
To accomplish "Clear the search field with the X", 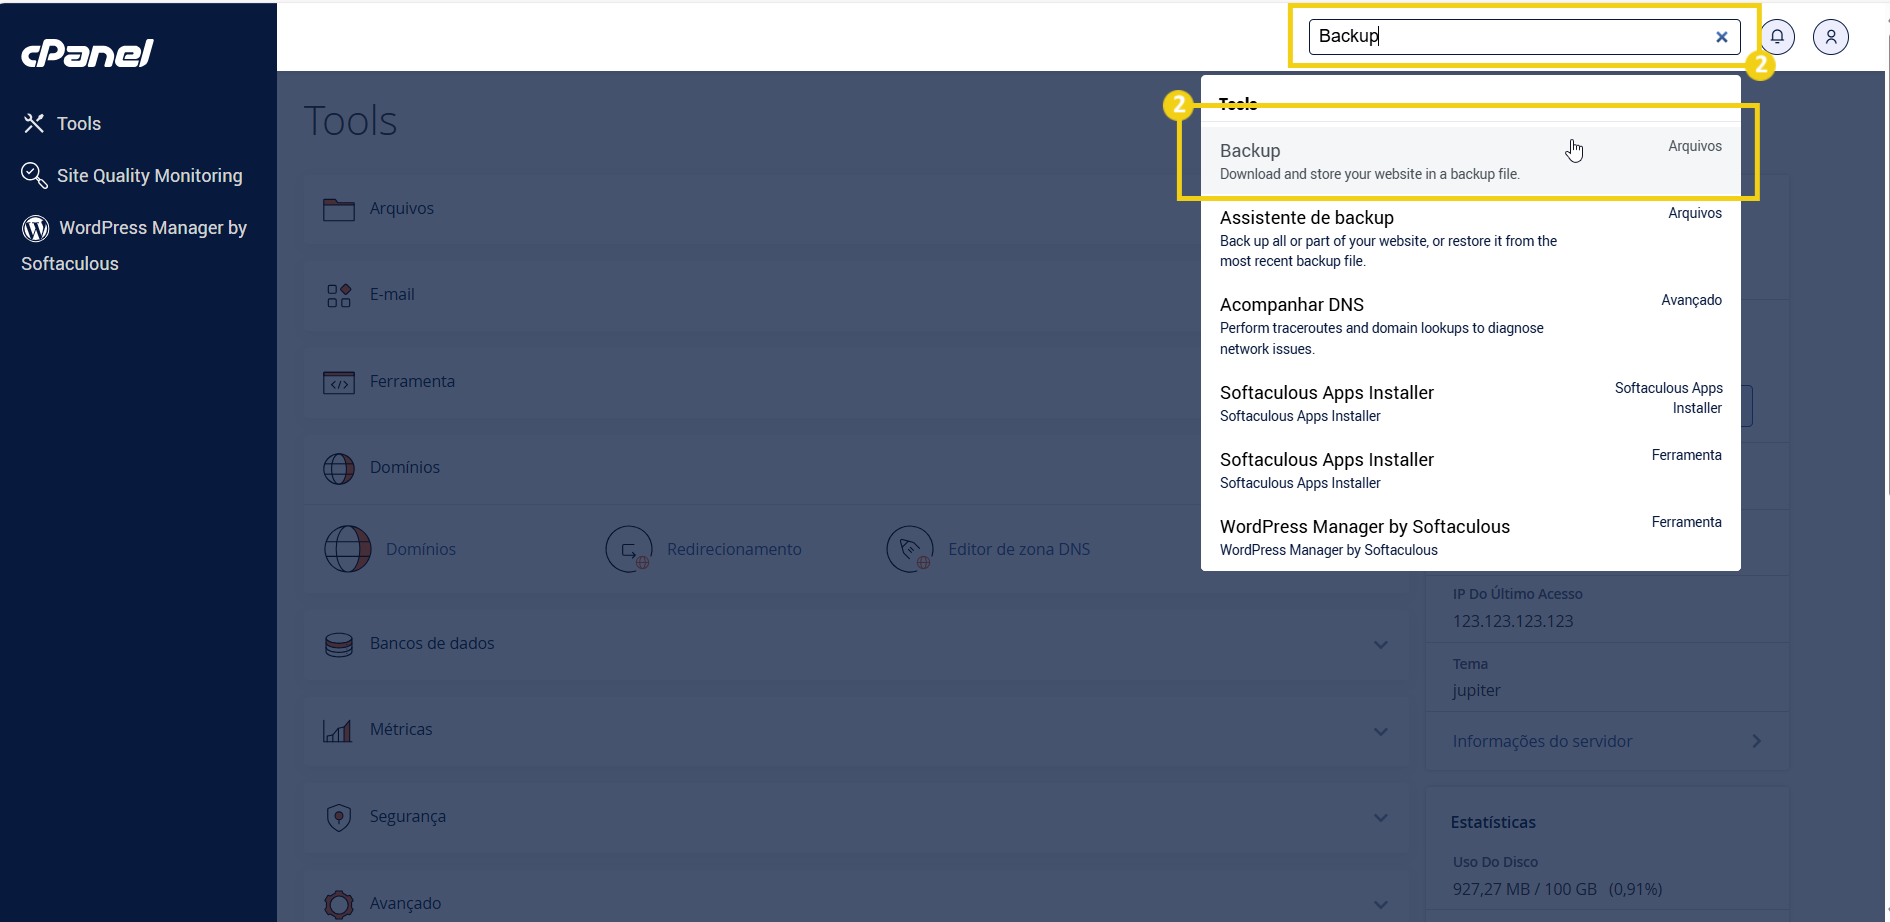I will [1722, 37].
